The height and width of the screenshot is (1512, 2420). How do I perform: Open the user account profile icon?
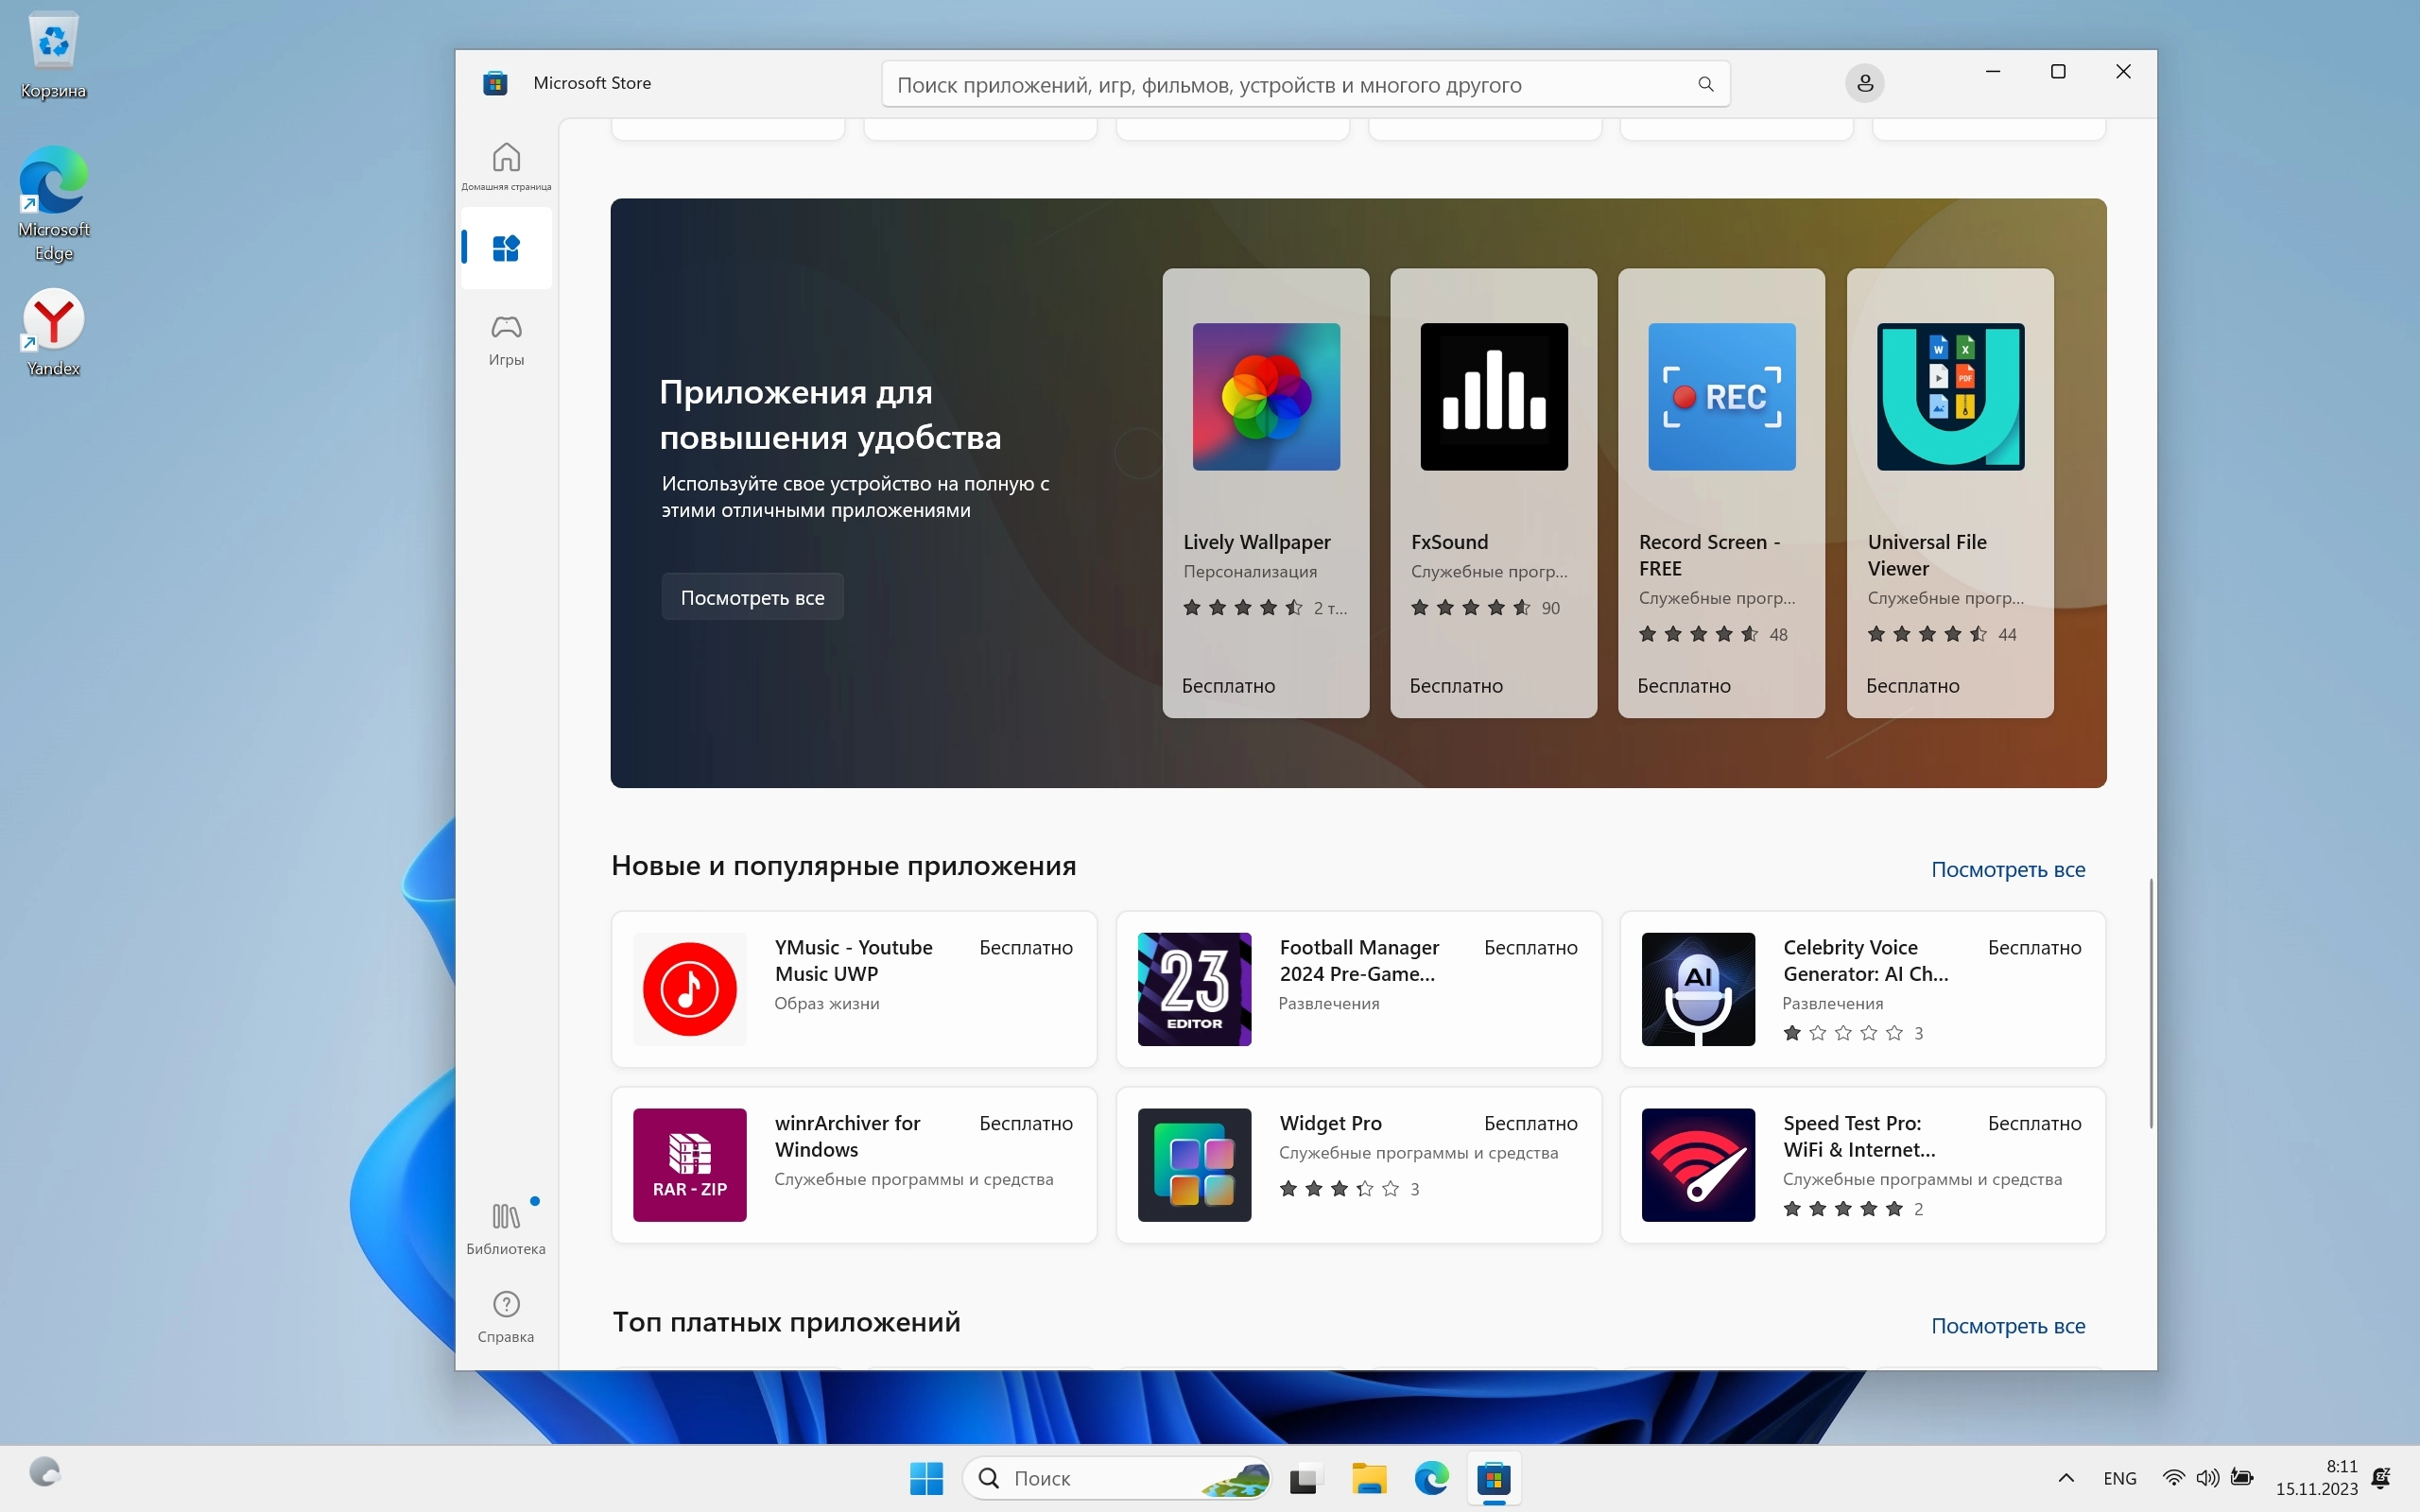[1864, 83]
